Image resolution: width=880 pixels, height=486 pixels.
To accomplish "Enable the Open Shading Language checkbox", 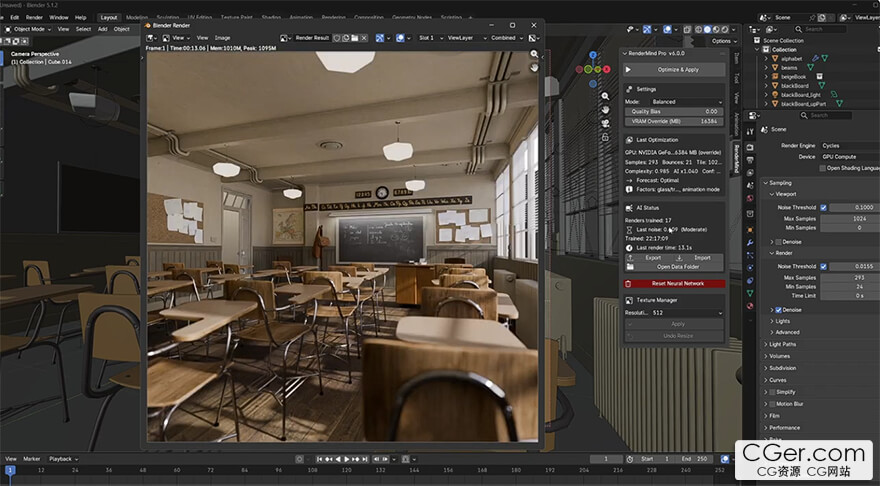I will pos(823,168).
